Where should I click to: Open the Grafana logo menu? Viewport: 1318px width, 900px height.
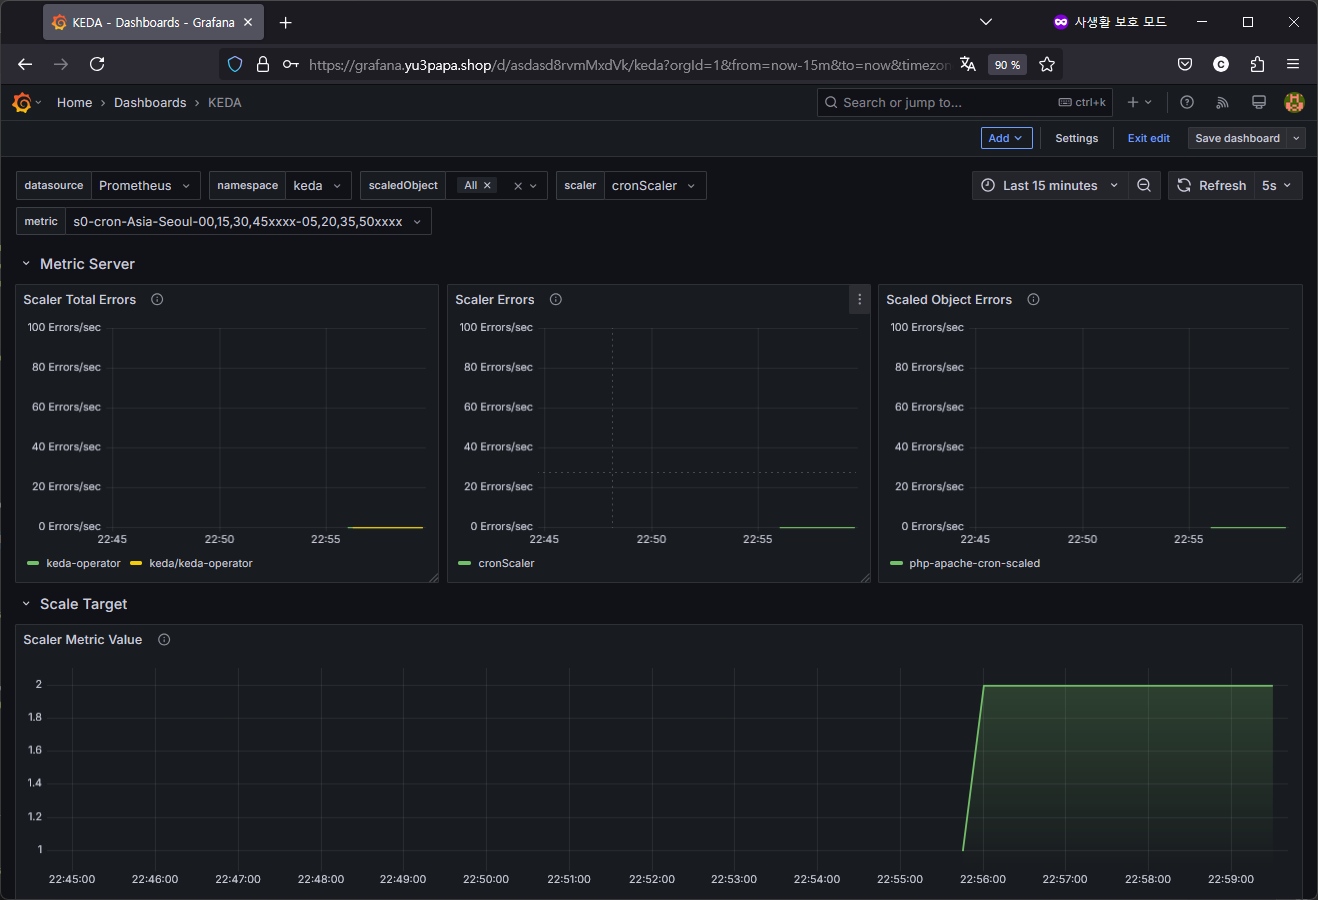[x=22, y=102]
